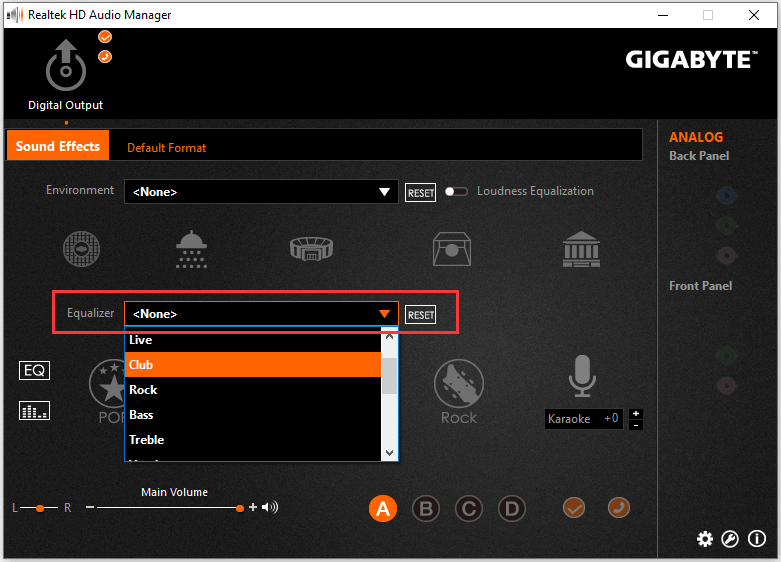Click the Karaoke microphone icon
The width and height of the screenshot is (781, 562).
tap(583, 377)
